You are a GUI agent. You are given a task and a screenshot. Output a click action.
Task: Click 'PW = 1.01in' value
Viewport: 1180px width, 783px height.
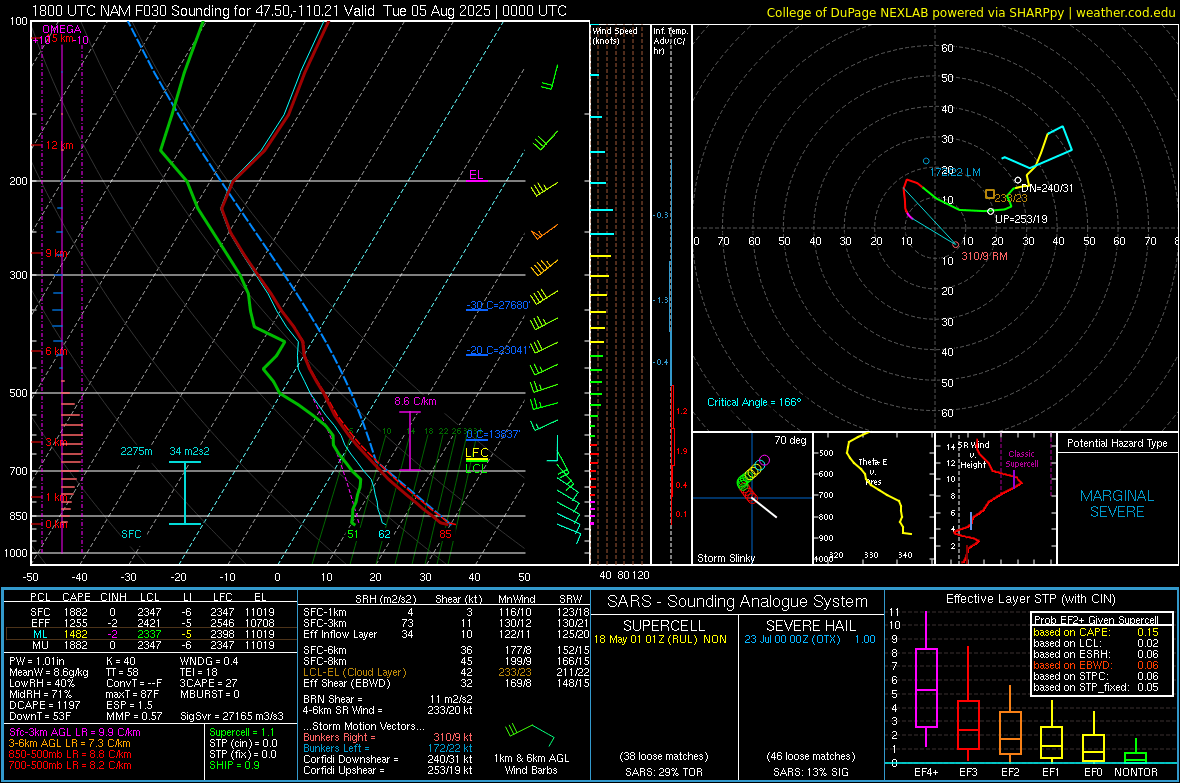tap(38, 661)
